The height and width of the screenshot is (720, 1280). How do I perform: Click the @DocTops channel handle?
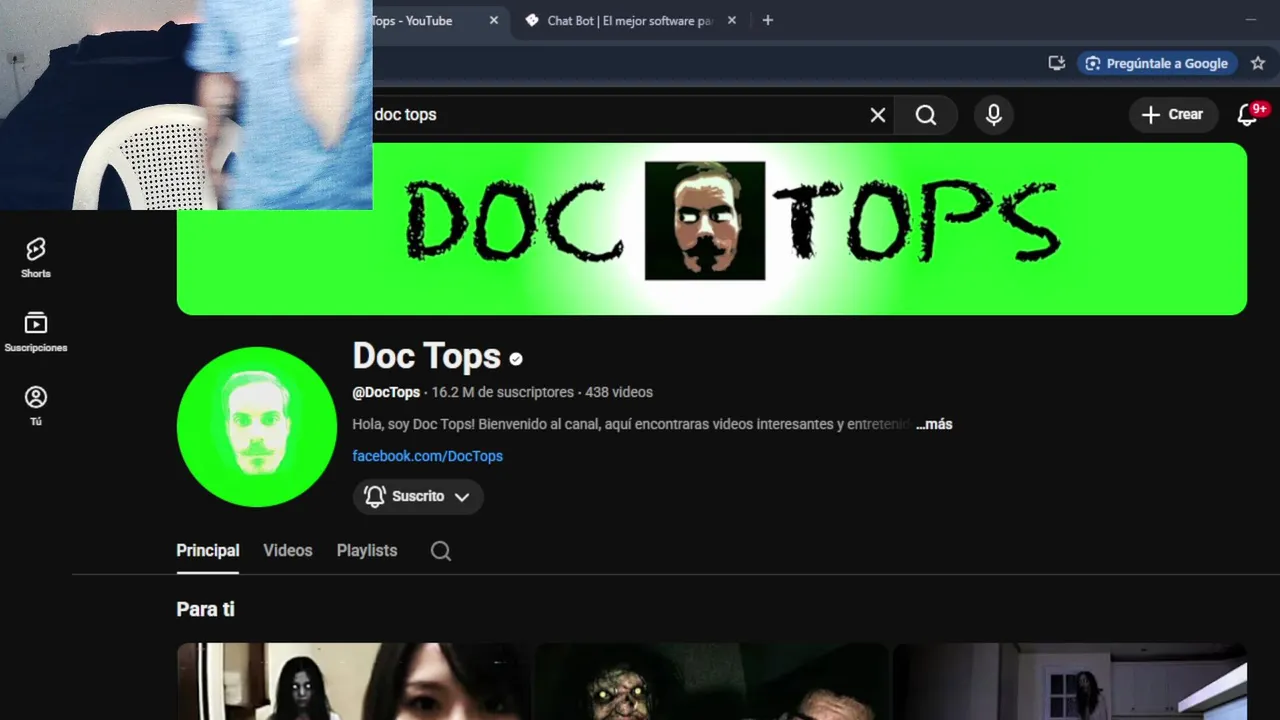(386, 393)
